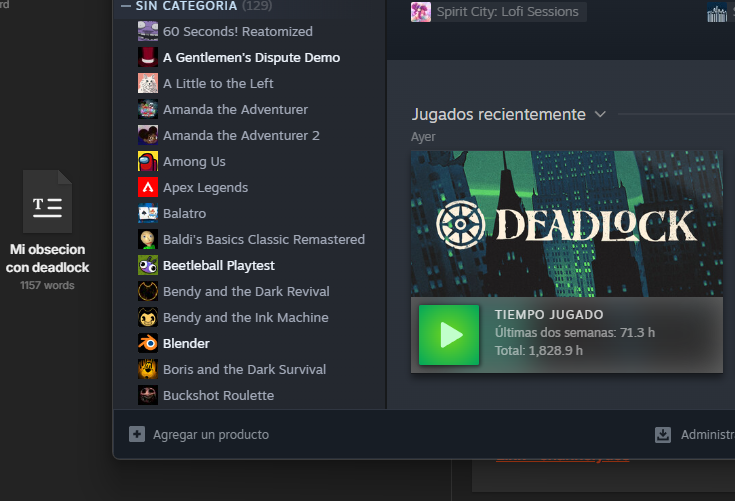The height and width of the screenshot is (501, 735).
Task: Select Balatro in the game list
Action: [x=184, y=213]
